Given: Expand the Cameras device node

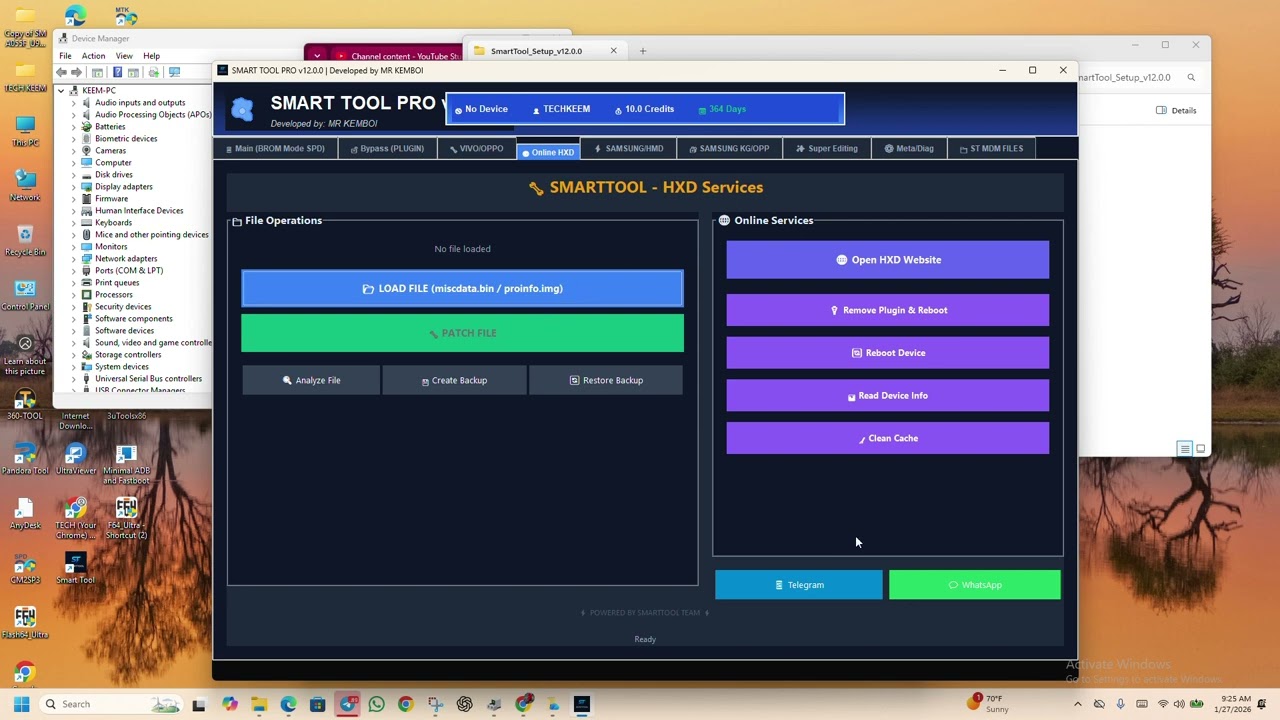Looking at the screenshot, I should (73, 151).
